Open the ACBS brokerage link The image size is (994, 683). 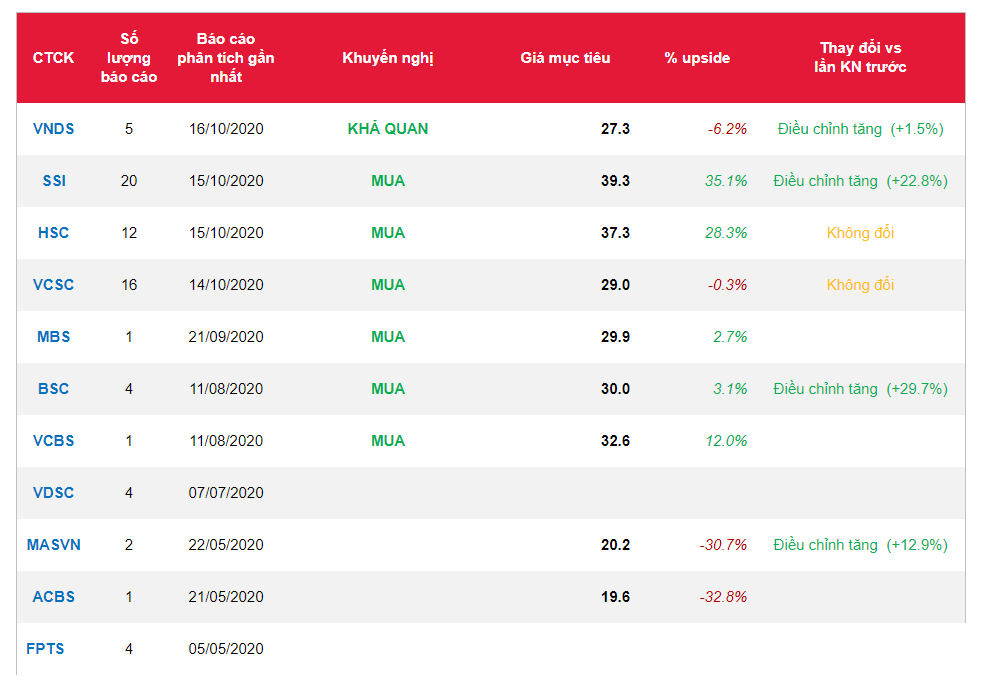tap(53, 597)
